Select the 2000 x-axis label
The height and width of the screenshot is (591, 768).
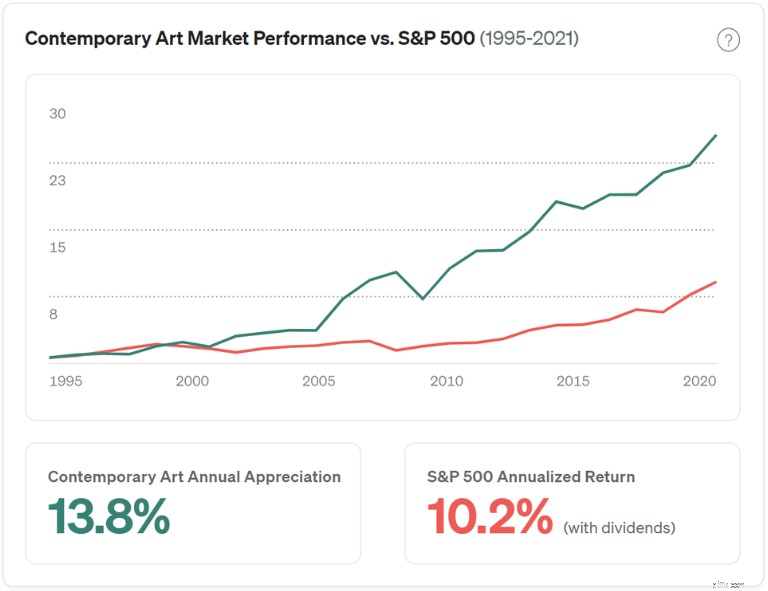tap(192, 381)
